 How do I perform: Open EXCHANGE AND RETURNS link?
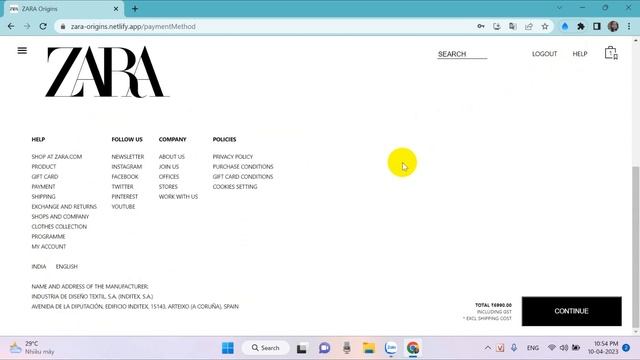(64, 207)
